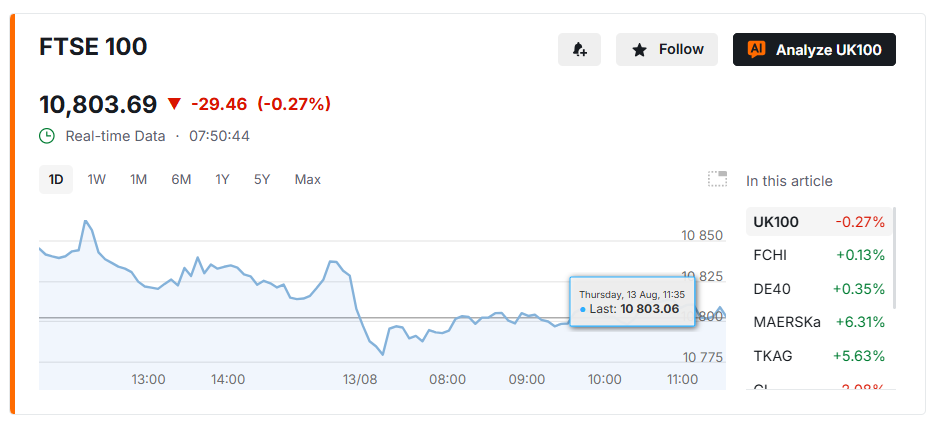Click the fullscreen chart expand icon
The width and height of the screenshot is (937, 424).
tap(717, 179)
